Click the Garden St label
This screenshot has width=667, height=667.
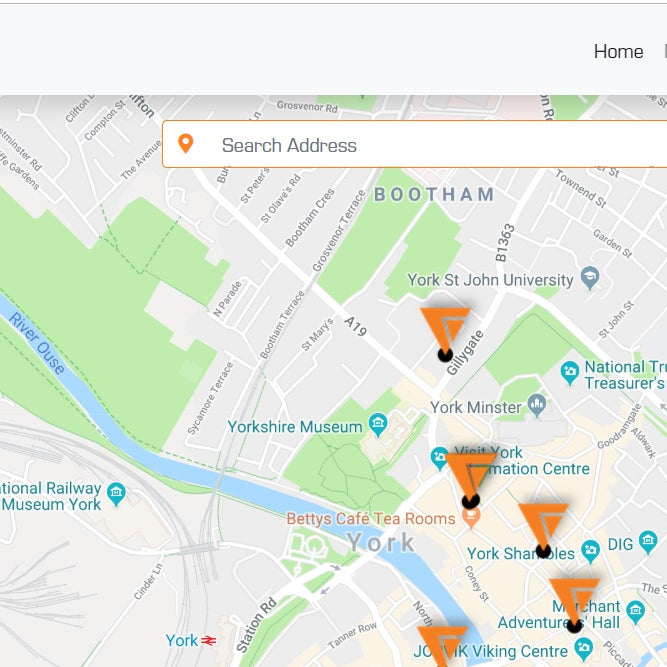[613, 243]
